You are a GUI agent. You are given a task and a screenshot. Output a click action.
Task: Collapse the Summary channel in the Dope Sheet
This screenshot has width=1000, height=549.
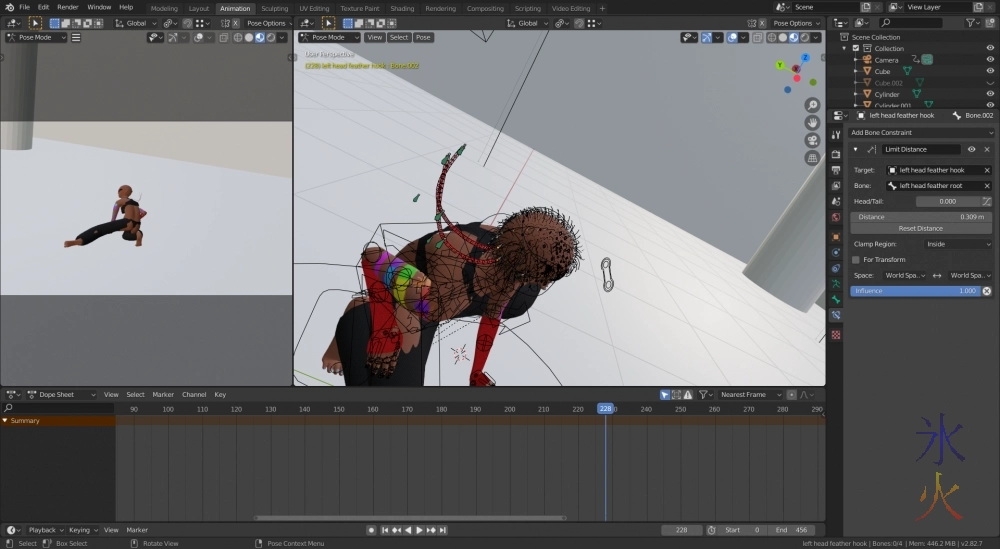(x=5, y=421)
